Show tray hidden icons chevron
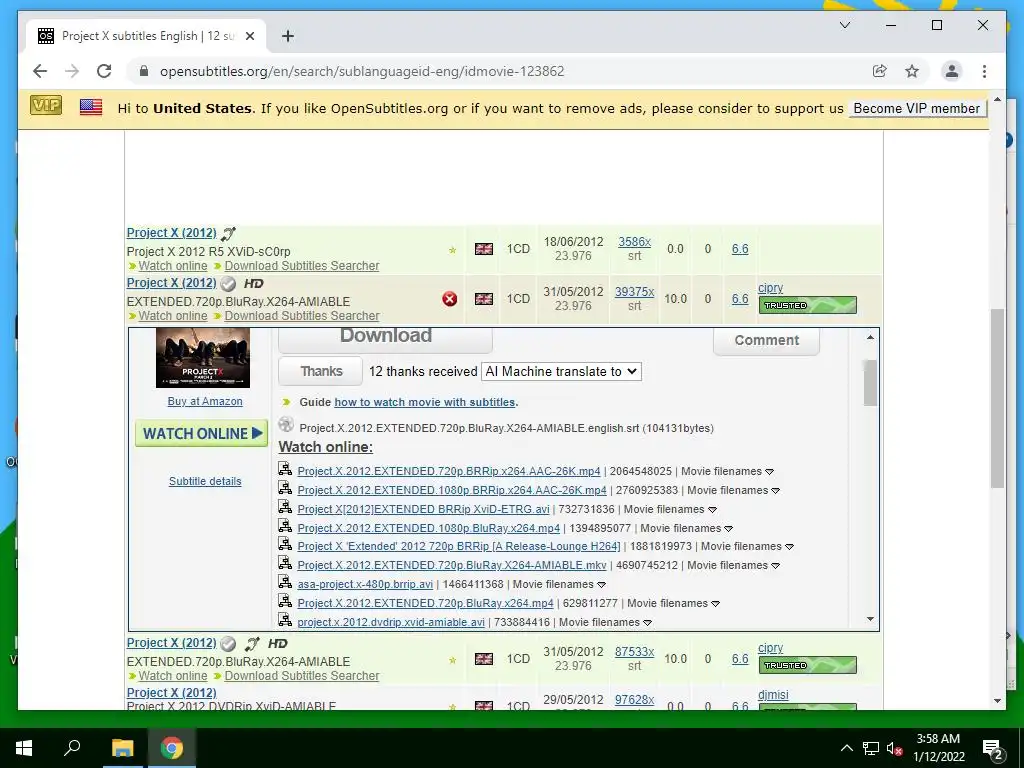The width and height of the screenshot is (1024, 768). [846, 748]
